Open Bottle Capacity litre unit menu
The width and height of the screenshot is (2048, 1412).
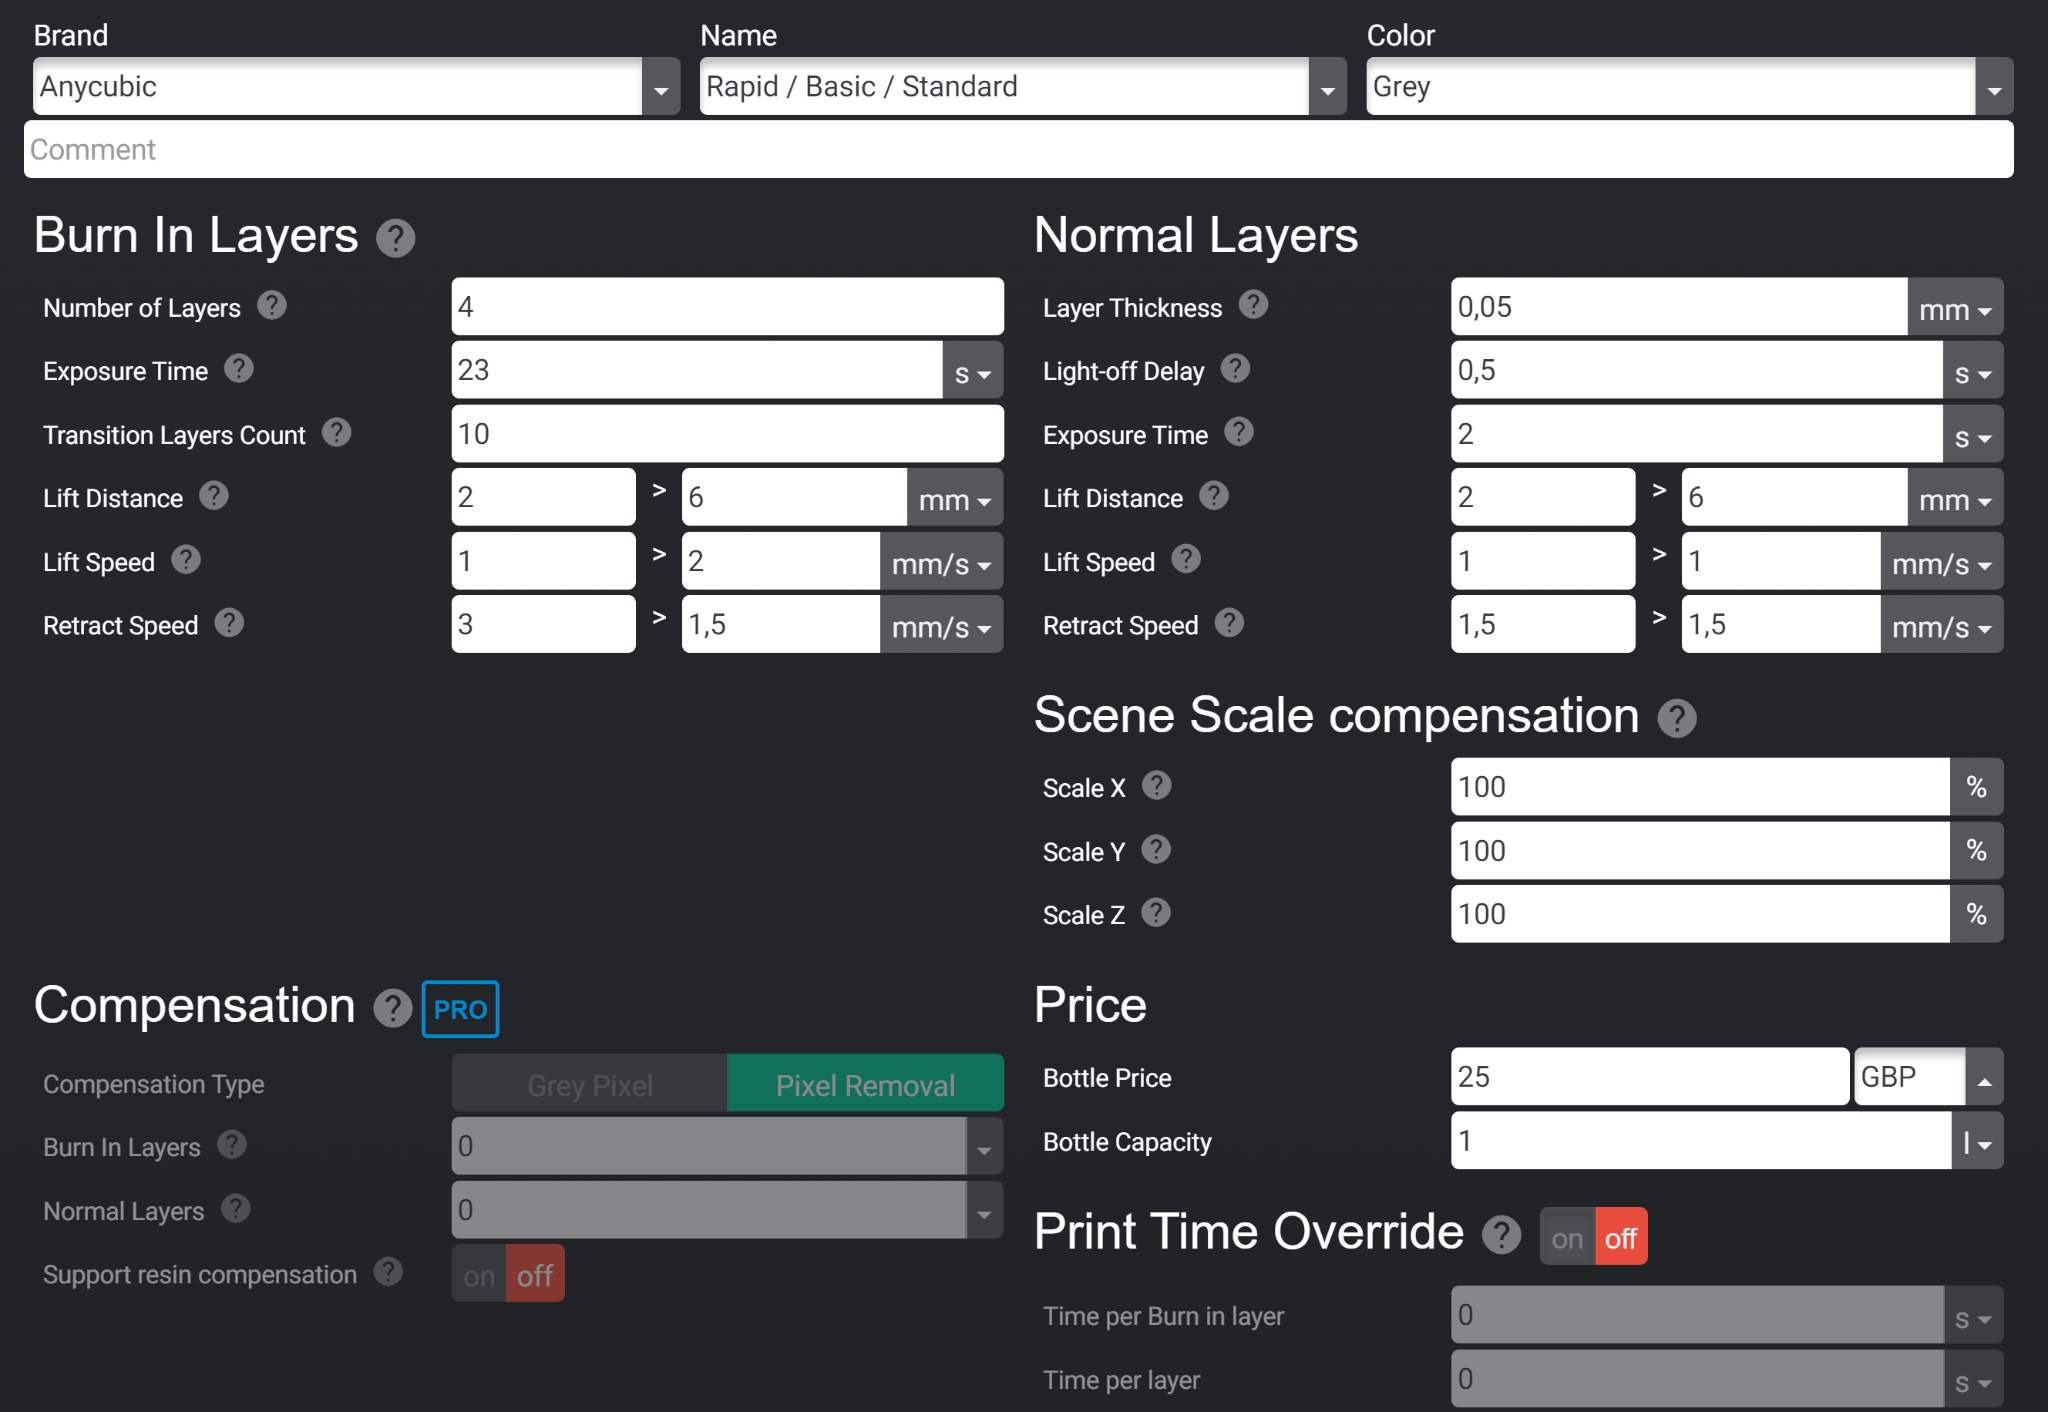click(x=1977, y=1141)
